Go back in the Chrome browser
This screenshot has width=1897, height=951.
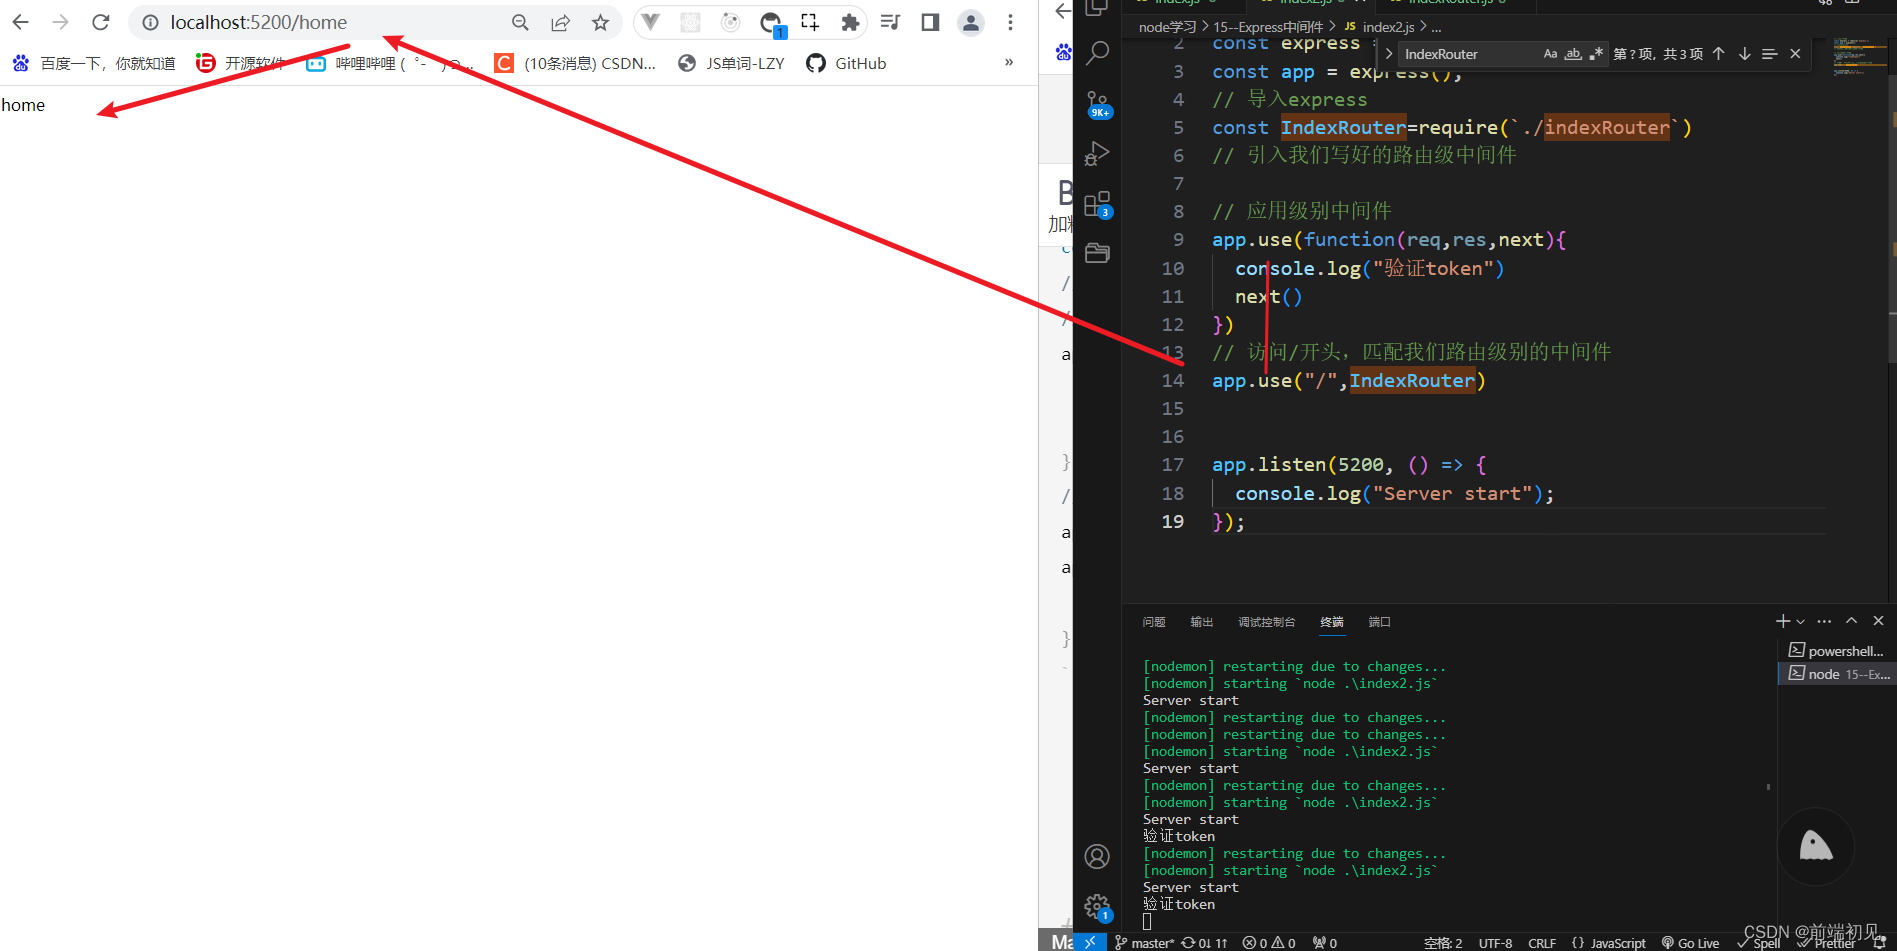(x=20, y=22)
